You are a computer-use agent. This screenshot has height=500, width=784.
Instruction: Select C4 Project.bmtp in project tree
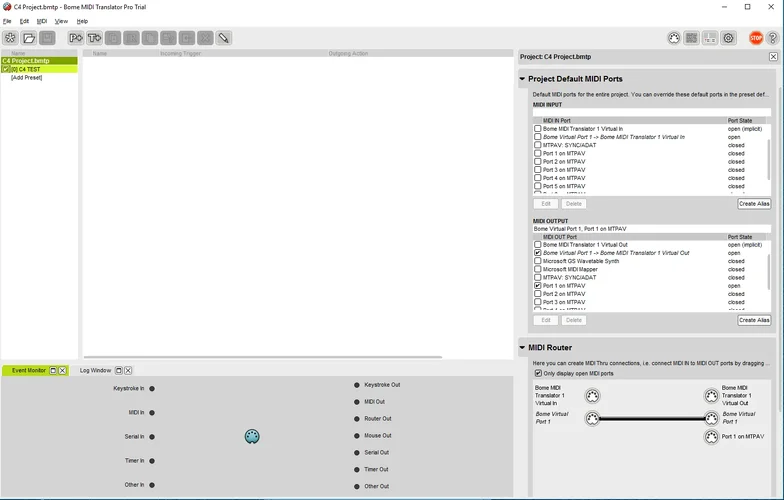39,60
